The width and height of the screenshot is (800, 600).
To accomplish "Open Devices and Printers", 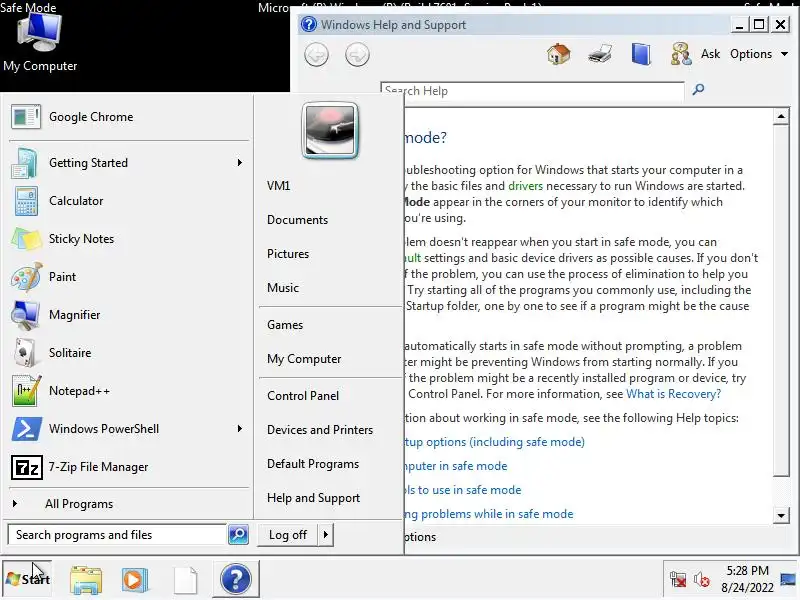I will [x=320, y=430].
